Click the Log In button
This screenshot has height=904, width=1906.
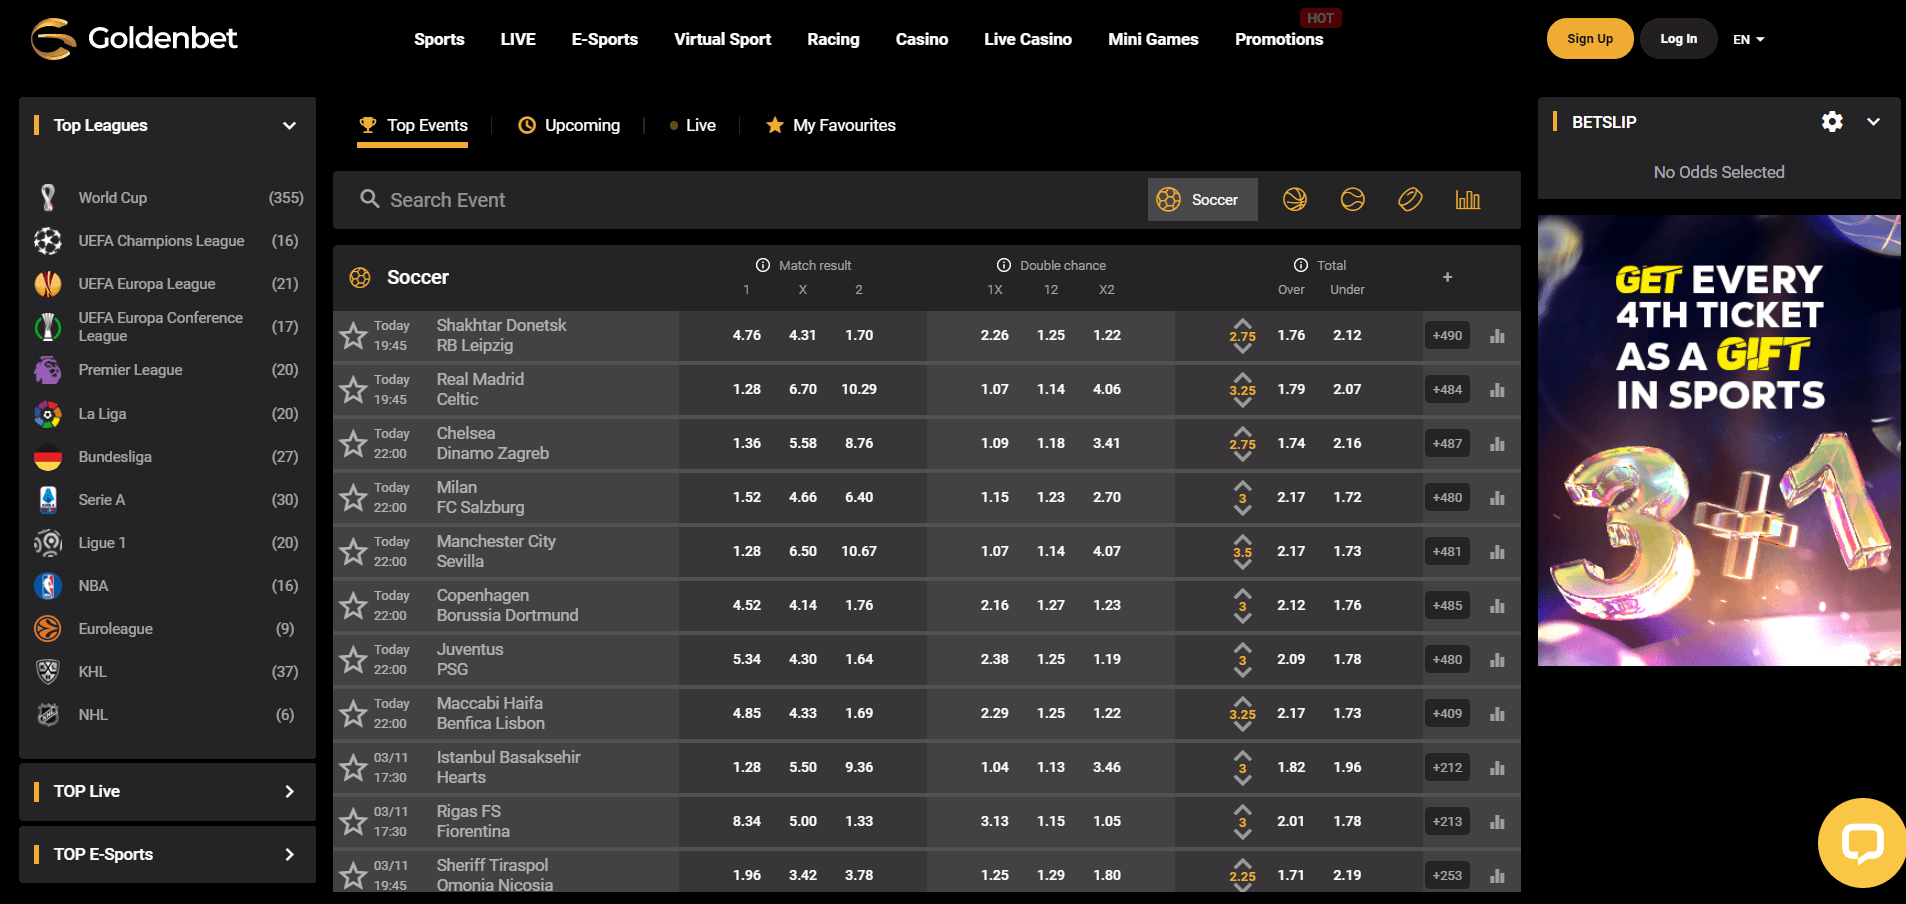[1679, 39]
